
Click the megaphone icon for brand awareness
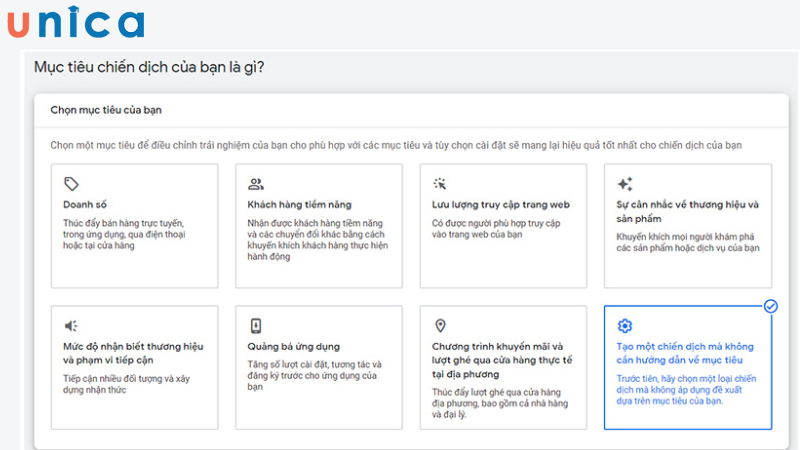click(x=70, y=326)
